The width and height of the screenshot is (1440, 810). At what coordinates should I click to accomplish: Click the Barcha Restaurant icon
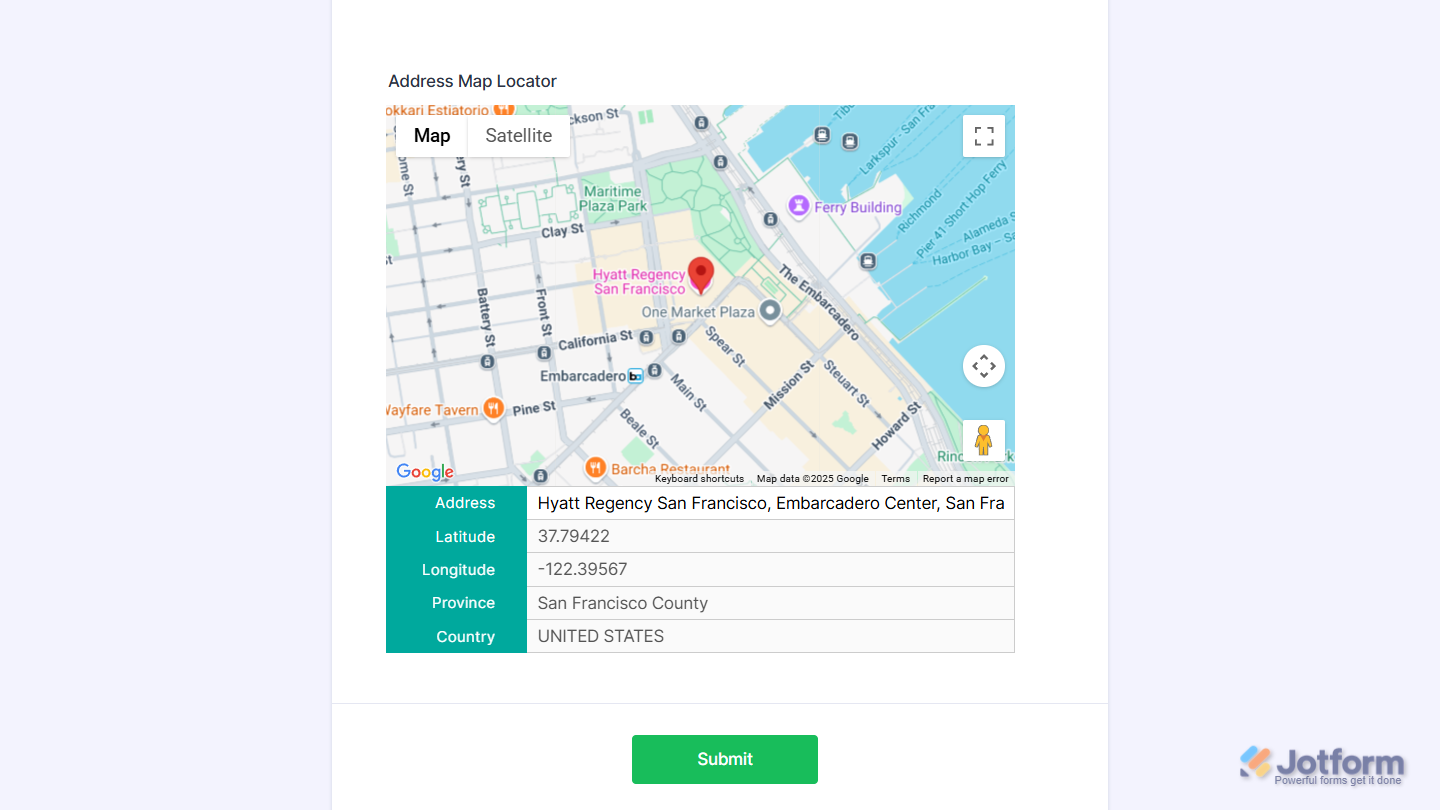[x=595, y=466]
